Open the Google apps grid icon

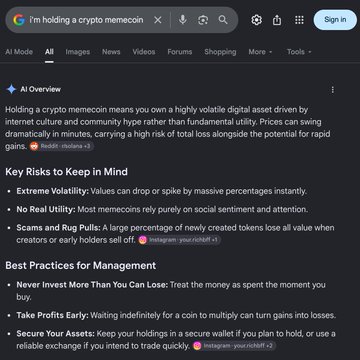pos(299,20)
